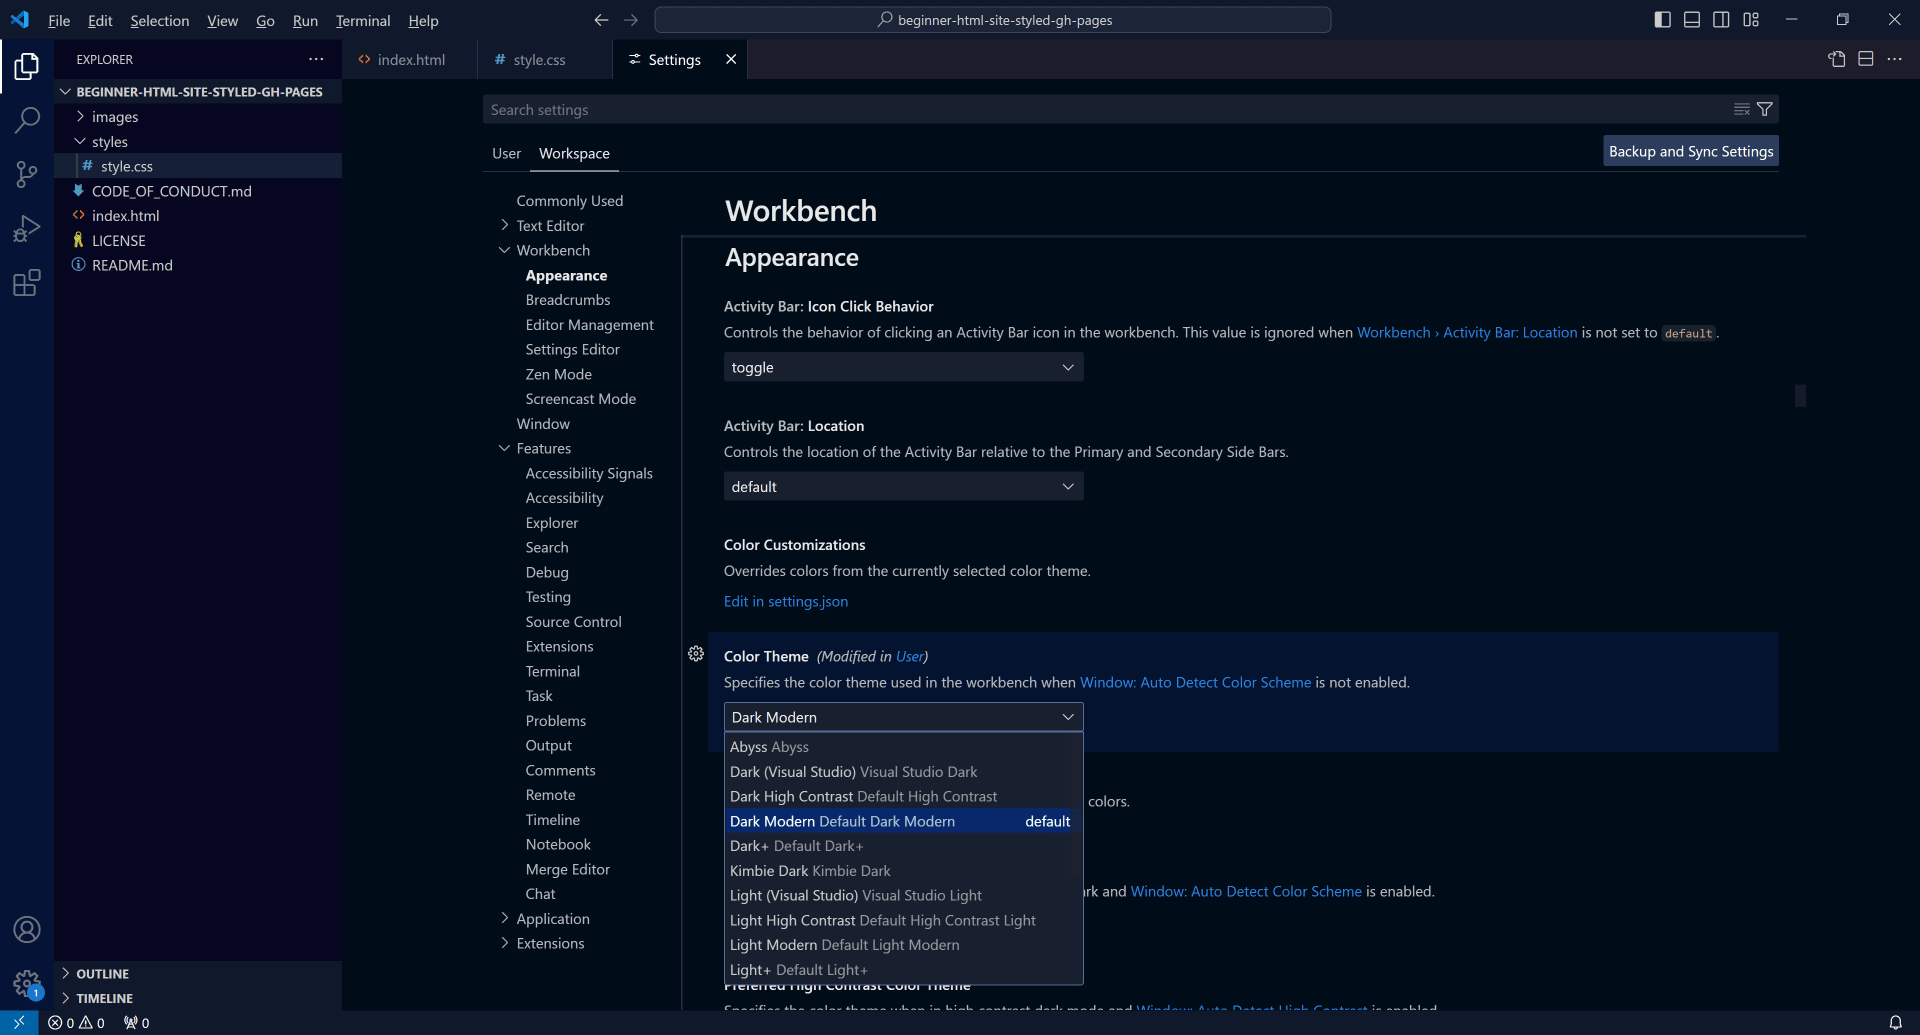Expand the Text Editor settings section
The width and height of the screenshot is (1920, 1035).
pyautogui.click(x=505, y=226)
